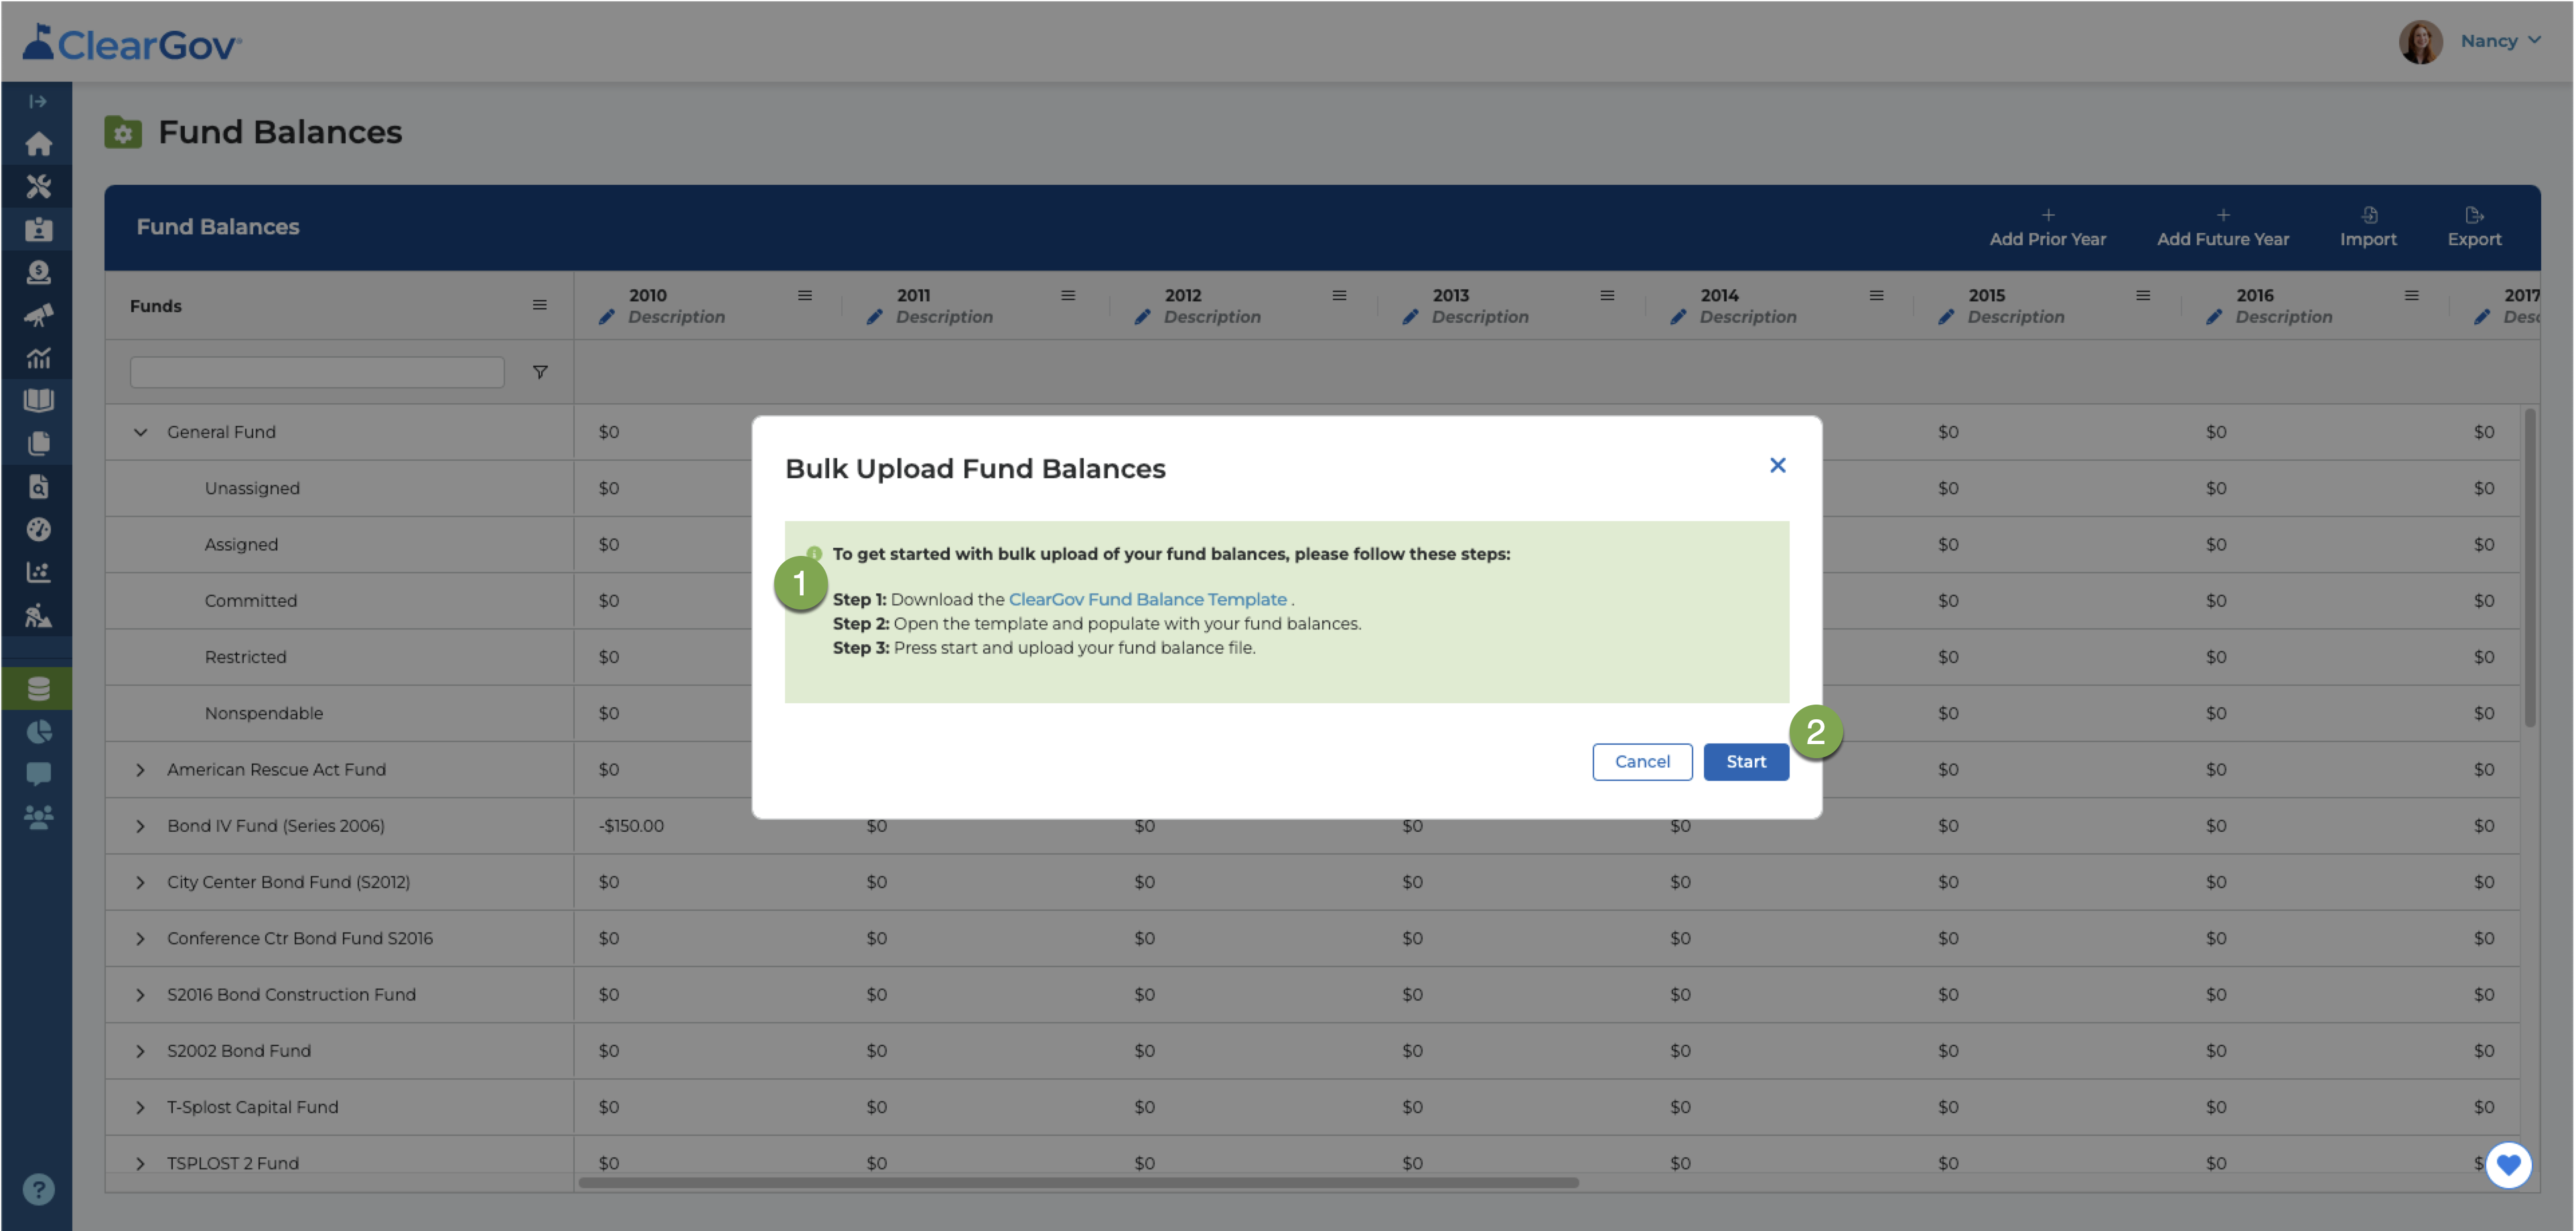Open the people group sidebar icon
Viewport: 2576px width, 1231px height.
pos(38,817)
